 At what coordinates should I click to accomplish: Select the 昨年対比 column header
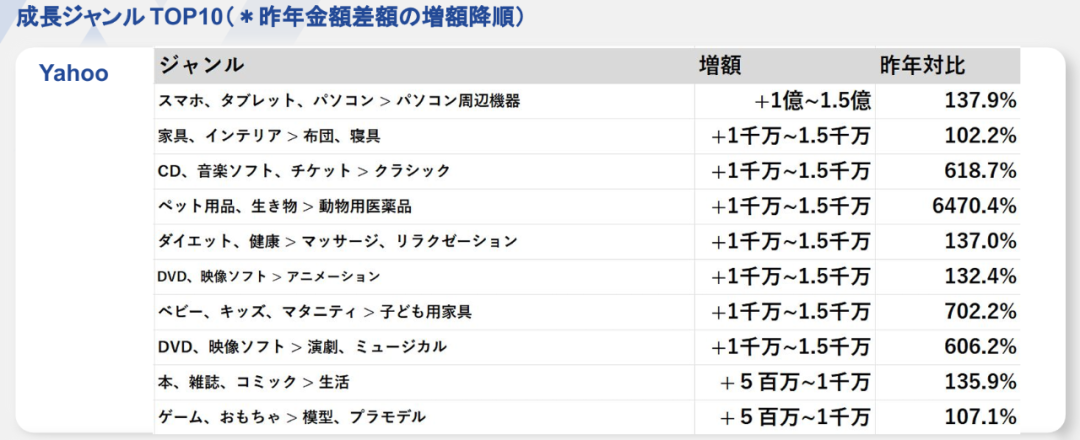click(x=922, y=66)
